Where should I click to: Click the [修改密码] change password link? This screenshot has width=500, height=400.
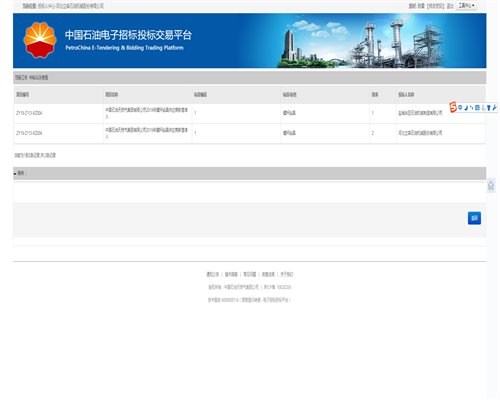(435, 6)
